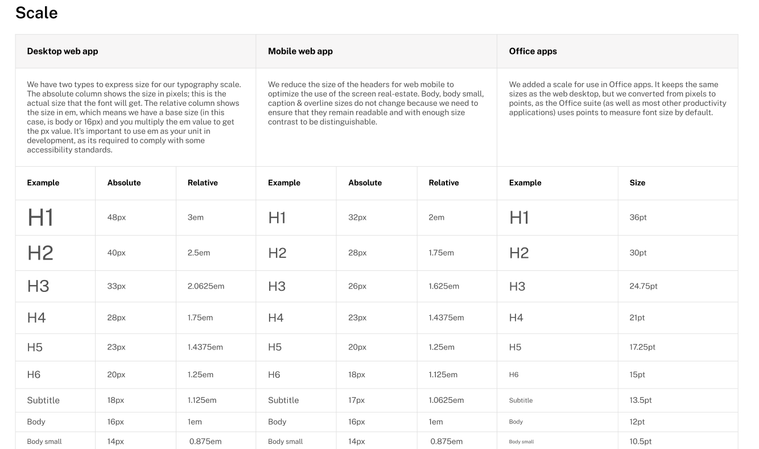Click the 24.75pt size value

[x=643, y=286]
